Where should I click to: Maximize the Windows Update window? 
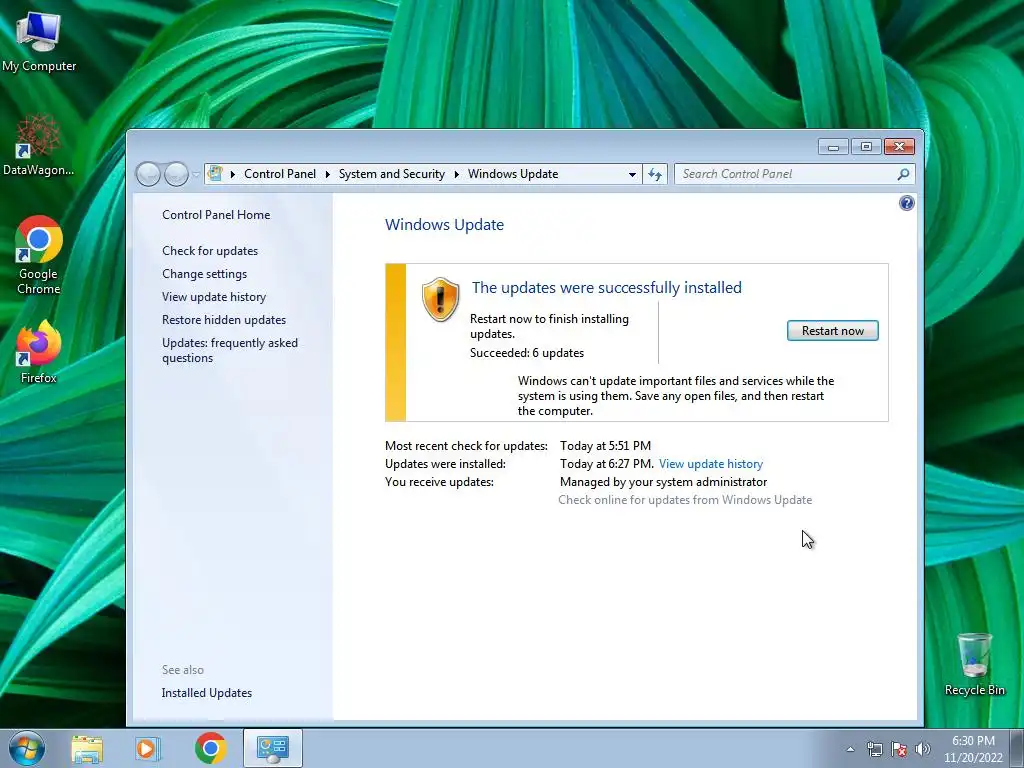point(866,147)
